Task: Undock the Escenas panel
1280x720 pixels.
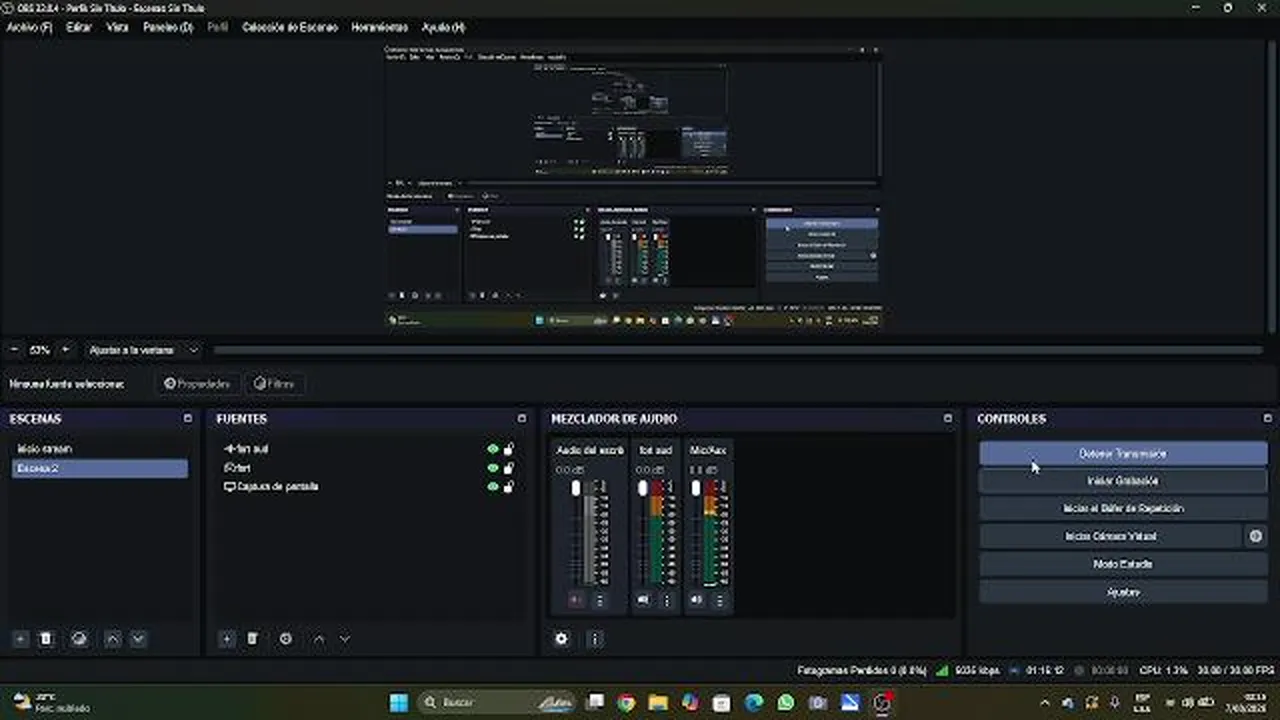Action: (x=187, y=418)
